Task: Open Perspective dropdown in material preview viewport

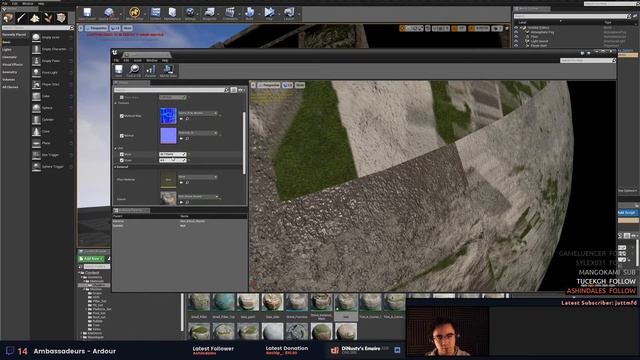Action: pos(269,85)
